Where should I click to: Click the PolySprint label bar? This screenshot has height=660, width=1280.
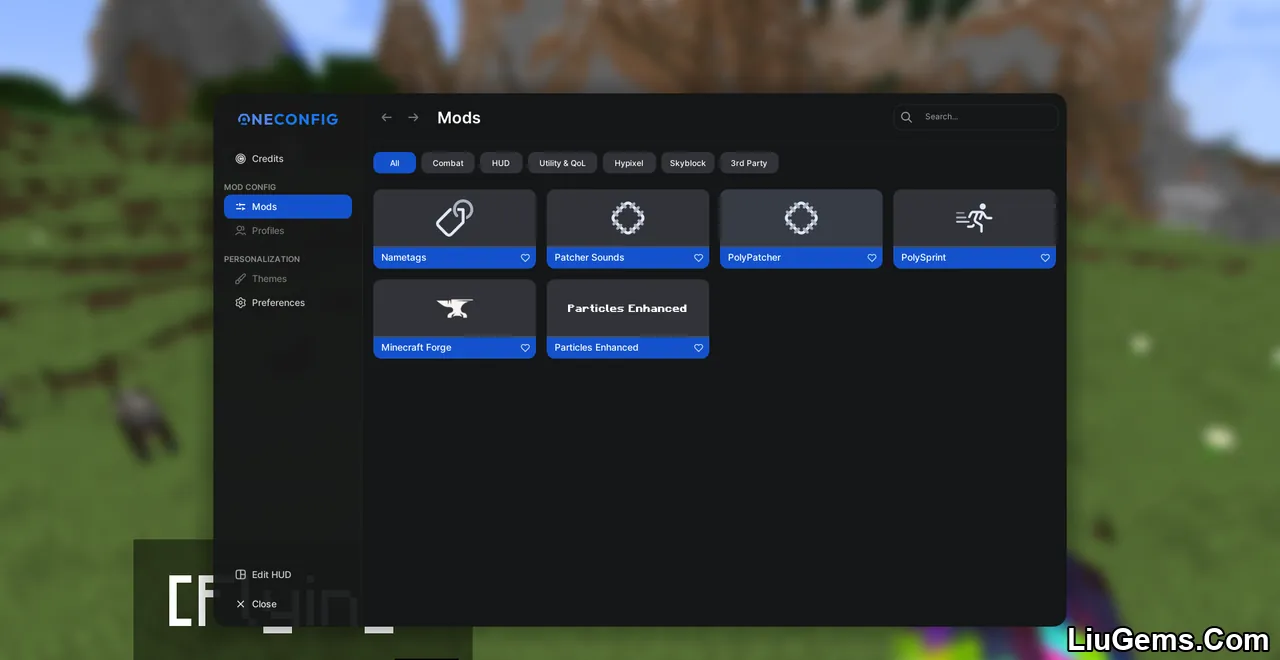pyautogui.click(x=974, y=258)
